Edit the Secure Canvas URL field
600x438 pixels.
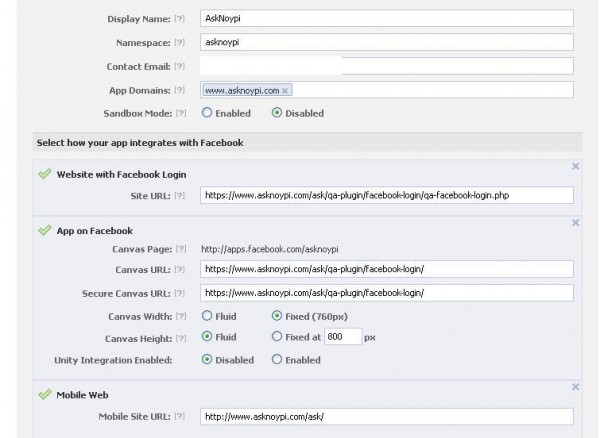pos(386,293)
